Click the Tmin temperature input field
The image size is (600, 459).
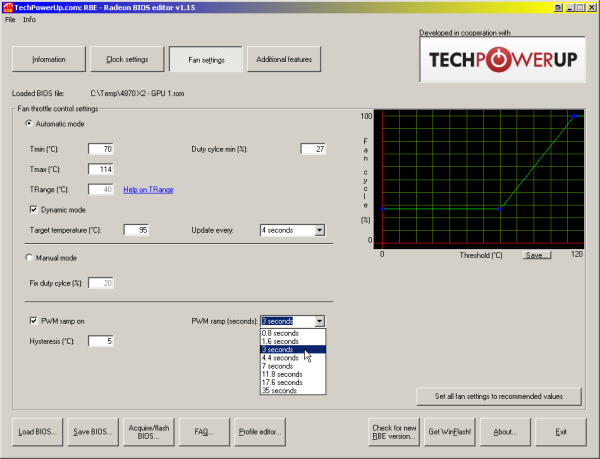pos(101,149)
